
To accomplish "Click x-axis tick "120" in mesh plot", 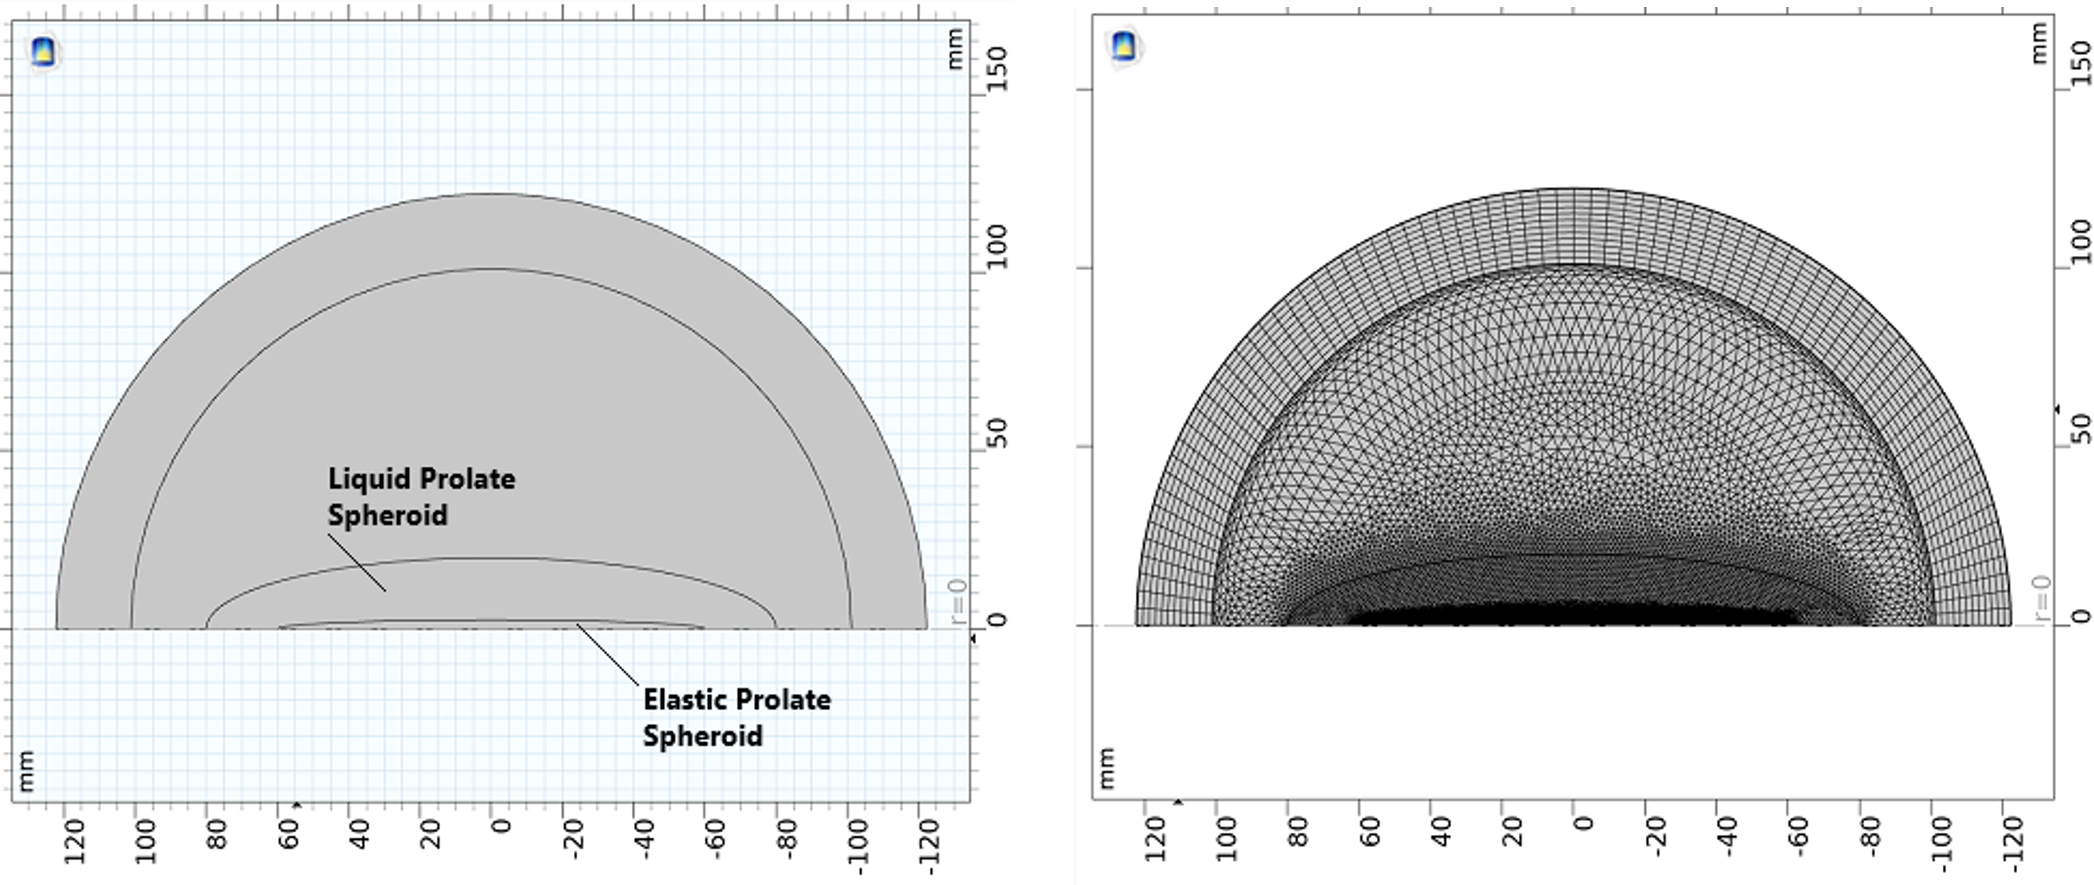I will [1155, 839].
